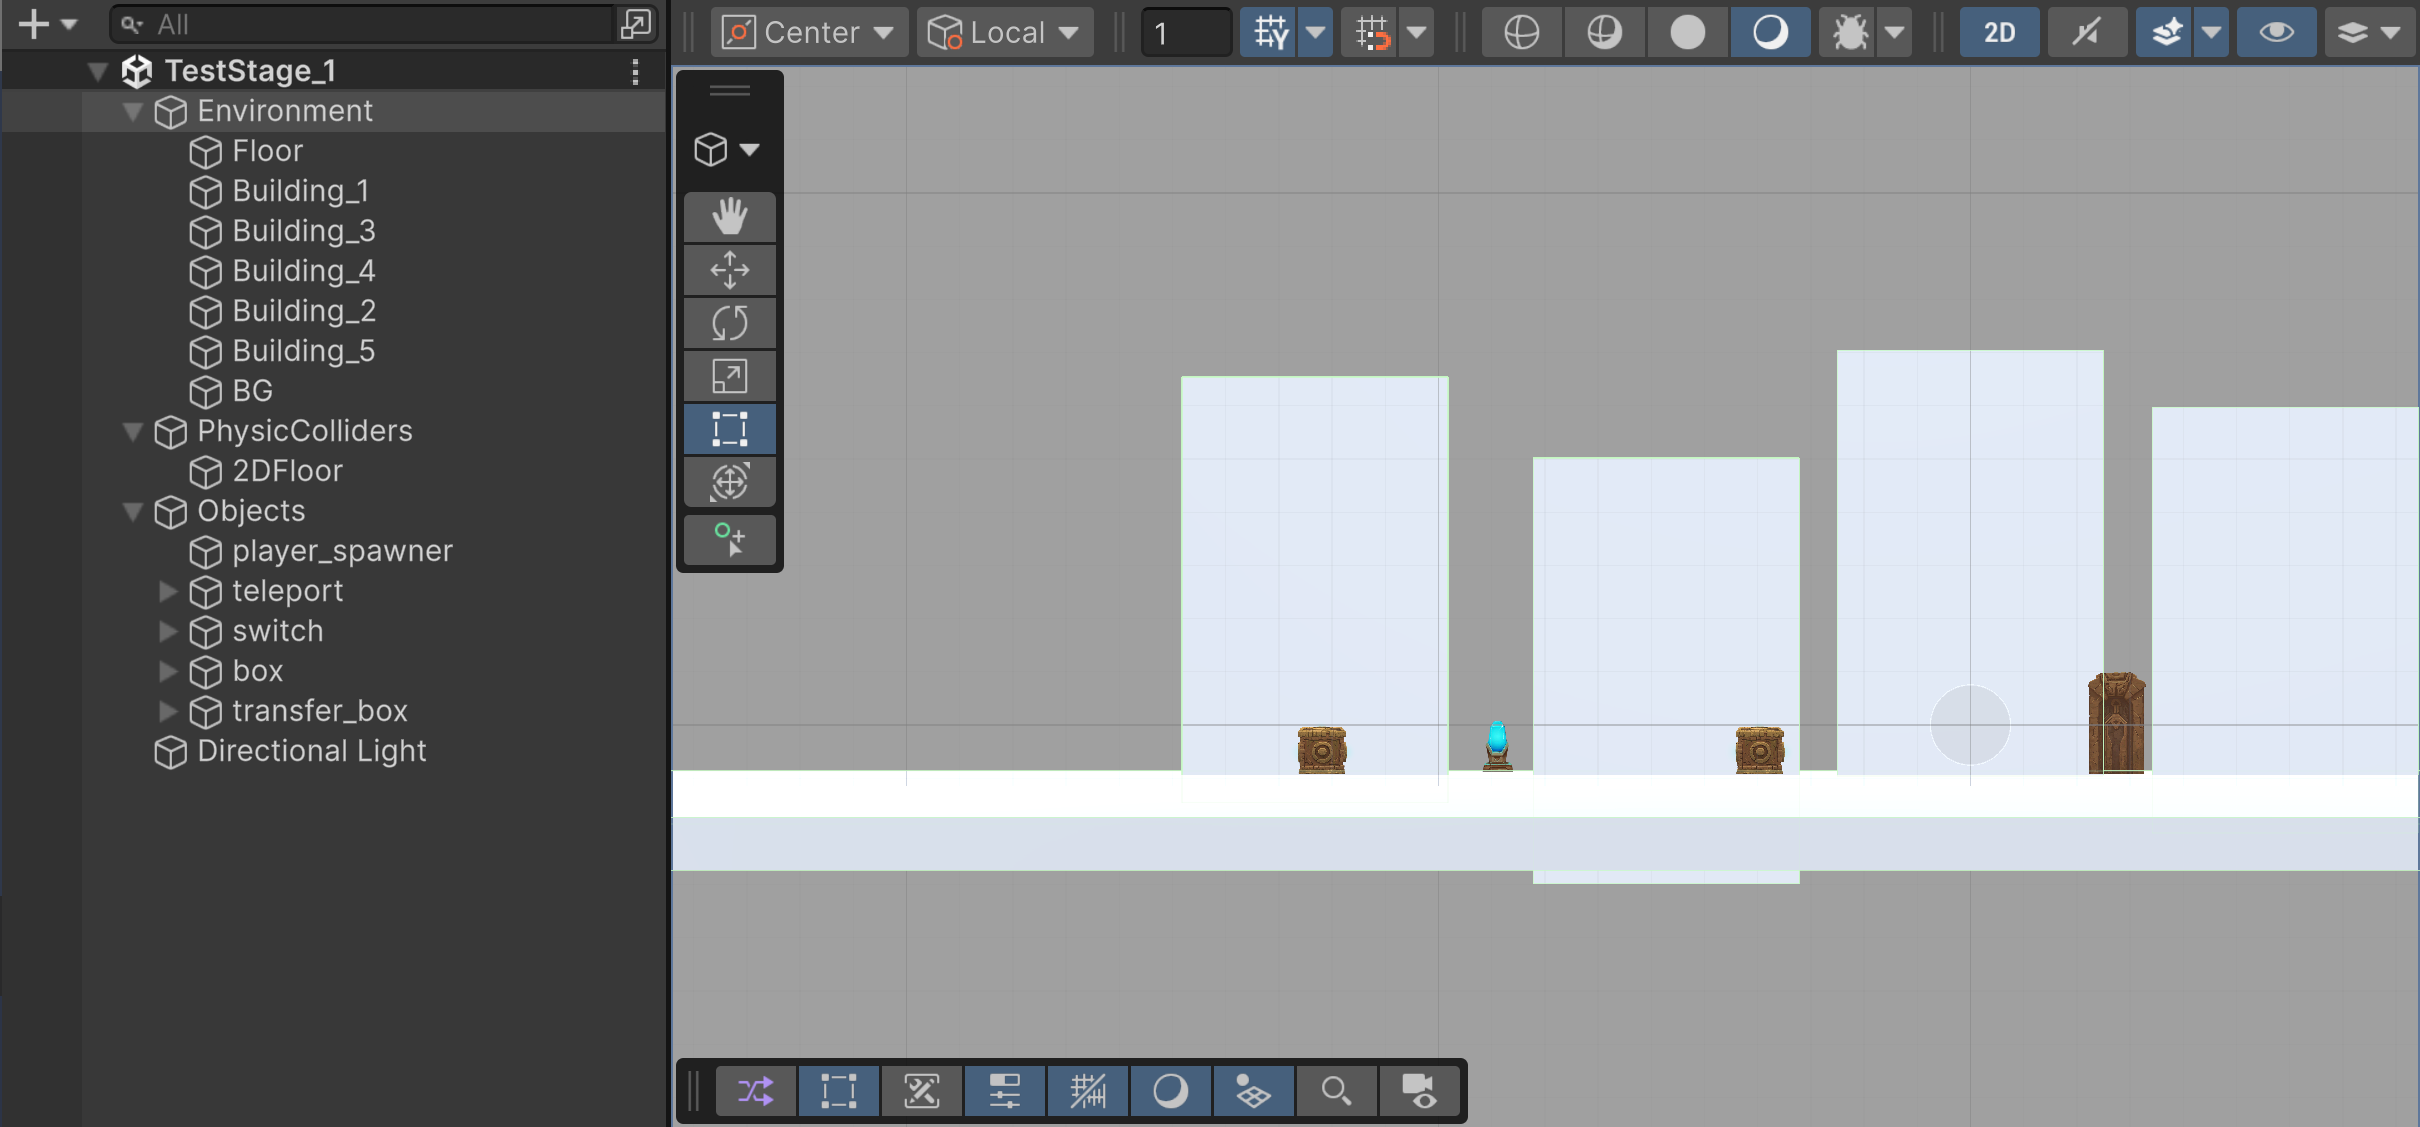Click the cyan crystal object in scene

pos(1497,746)
